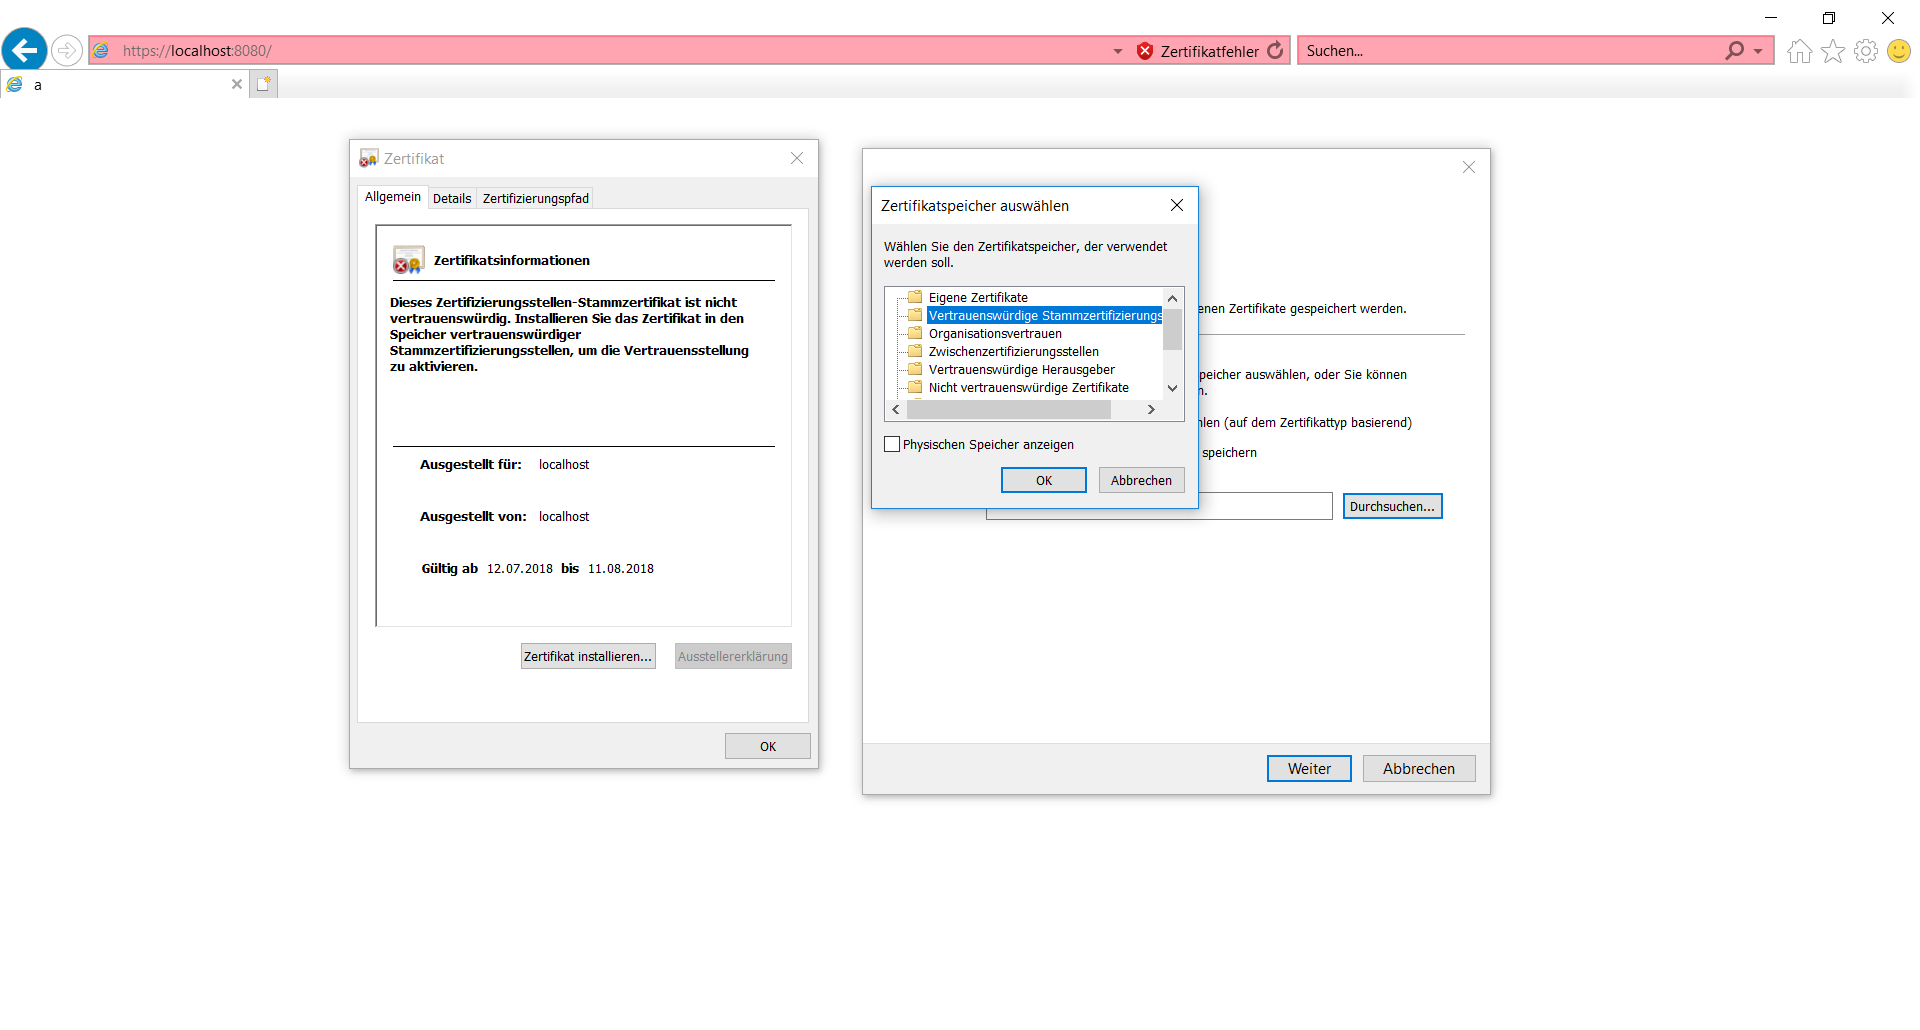Expand the address bar autocomplete dropdown arrow
Image resolution: width=1920 pixels, height=1030 pixels.
click(1118, 51)
